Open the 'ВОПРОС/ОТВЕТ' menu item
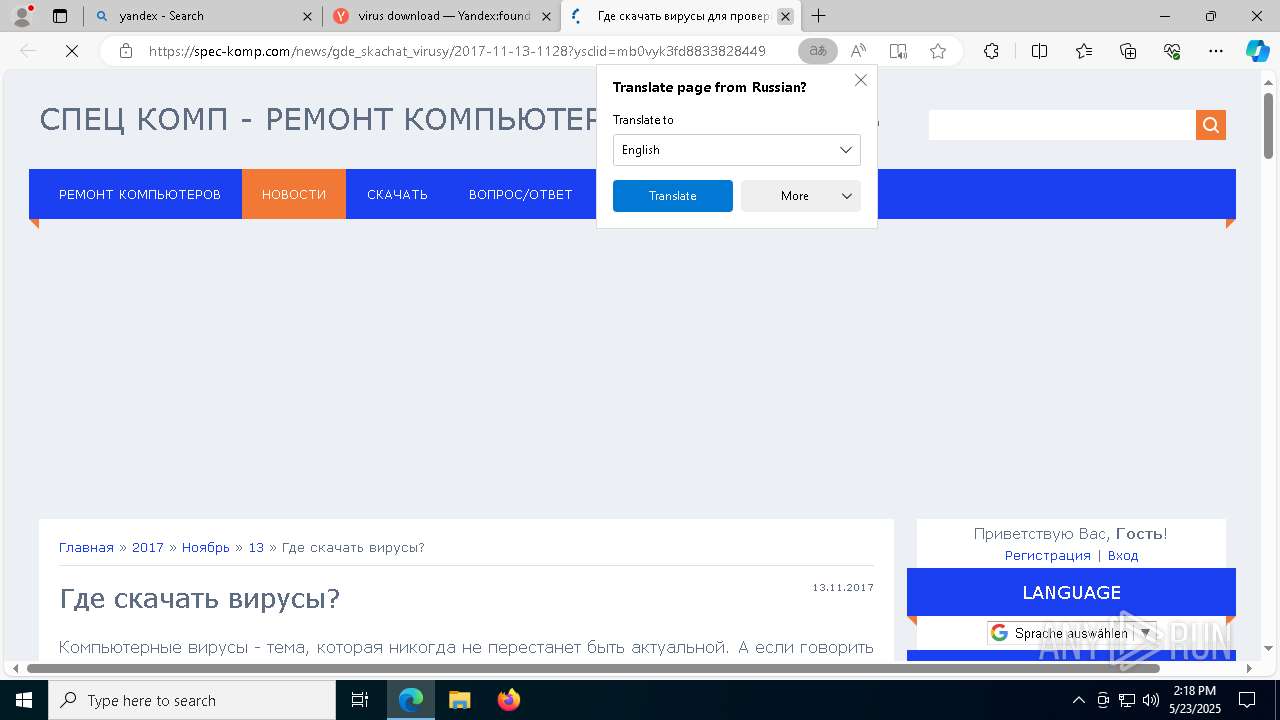 pos(521,194)
